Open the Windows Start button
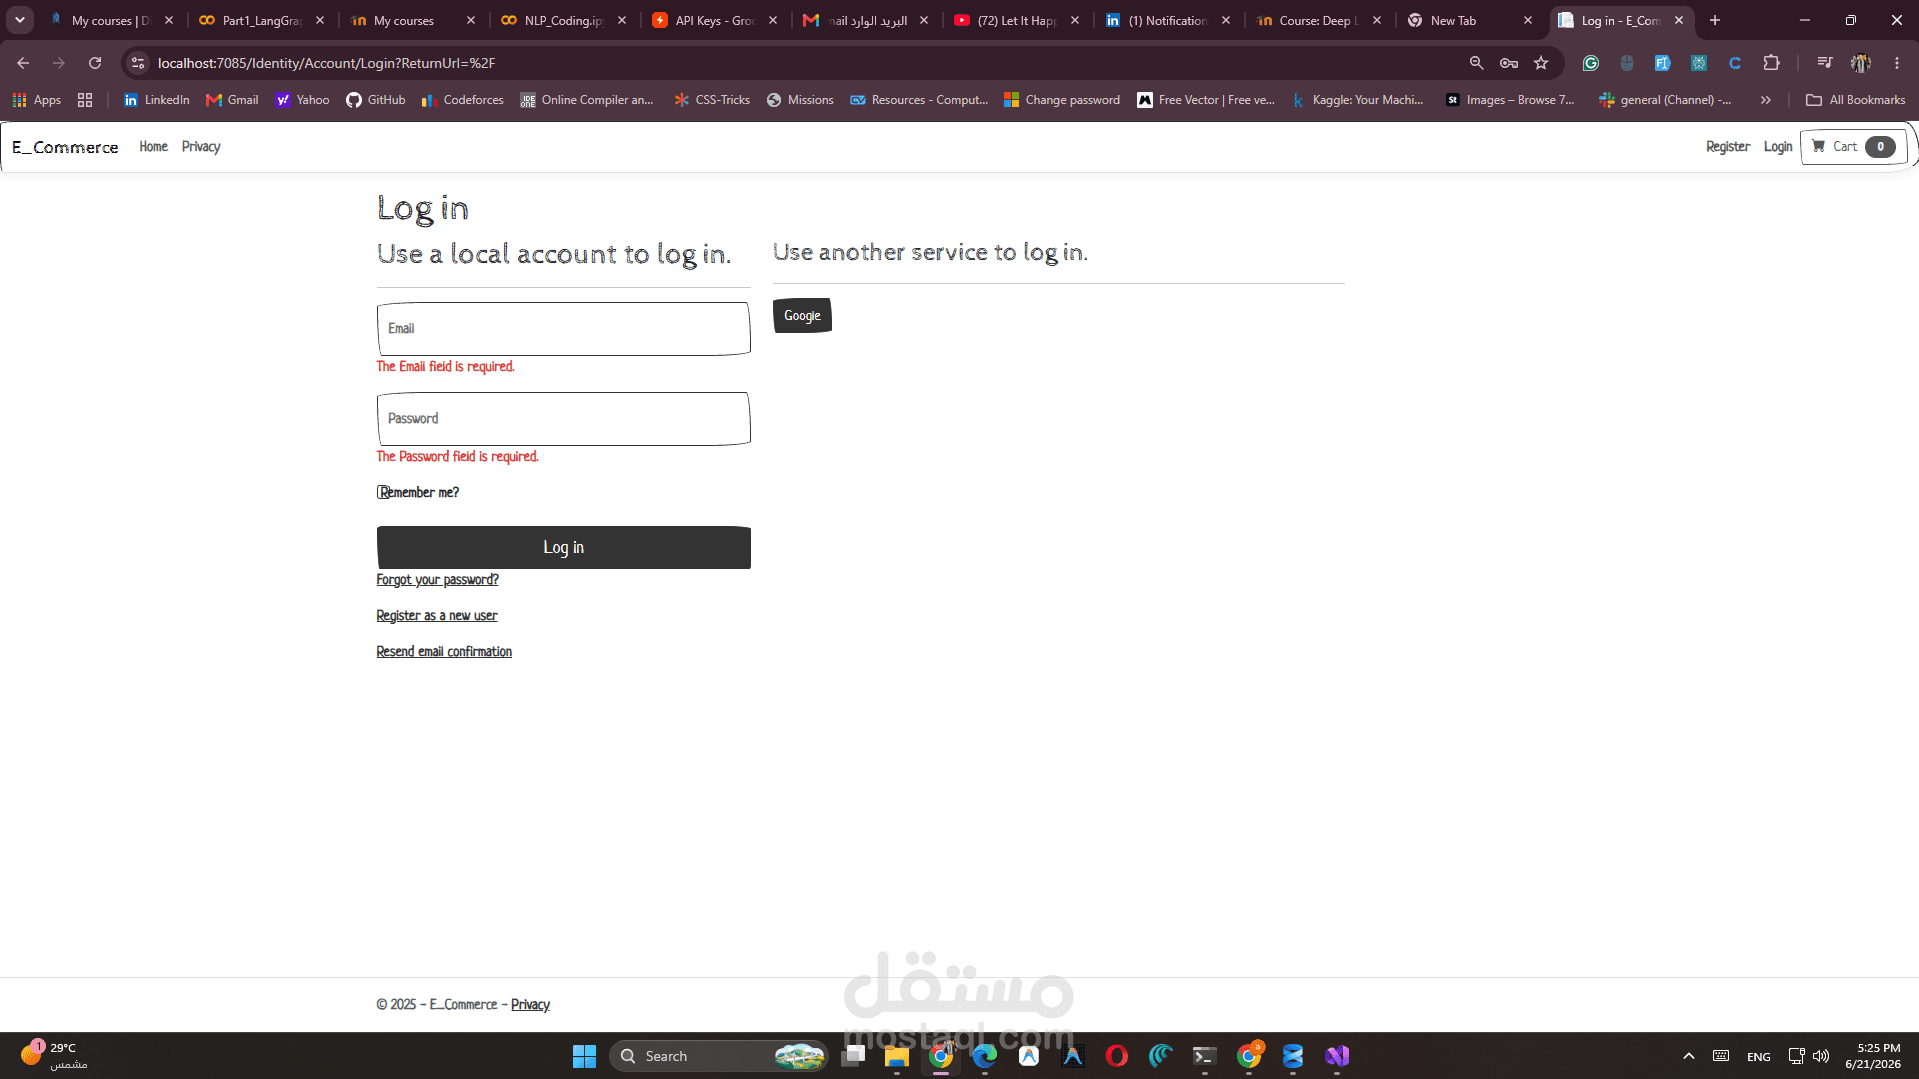 click(x=584, y=1056)
